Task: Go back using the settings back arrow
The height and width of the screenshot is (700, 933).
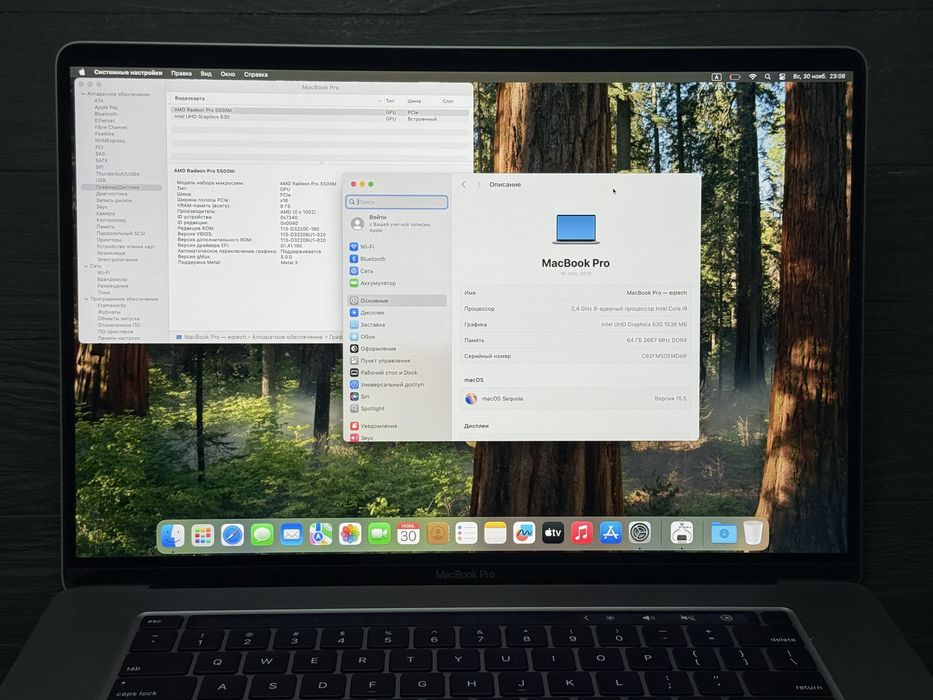Action: point(464,185)
